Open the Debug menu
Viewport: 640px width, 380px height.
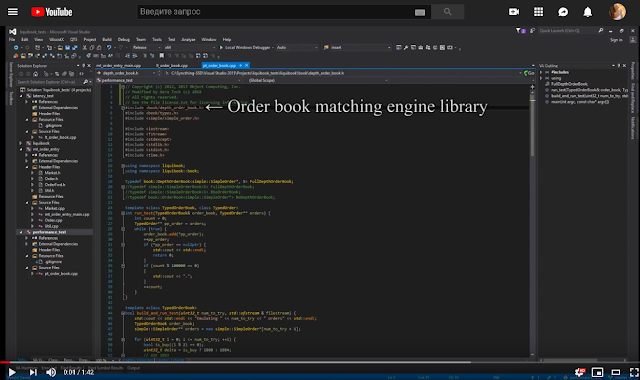[x=124, y=40]
